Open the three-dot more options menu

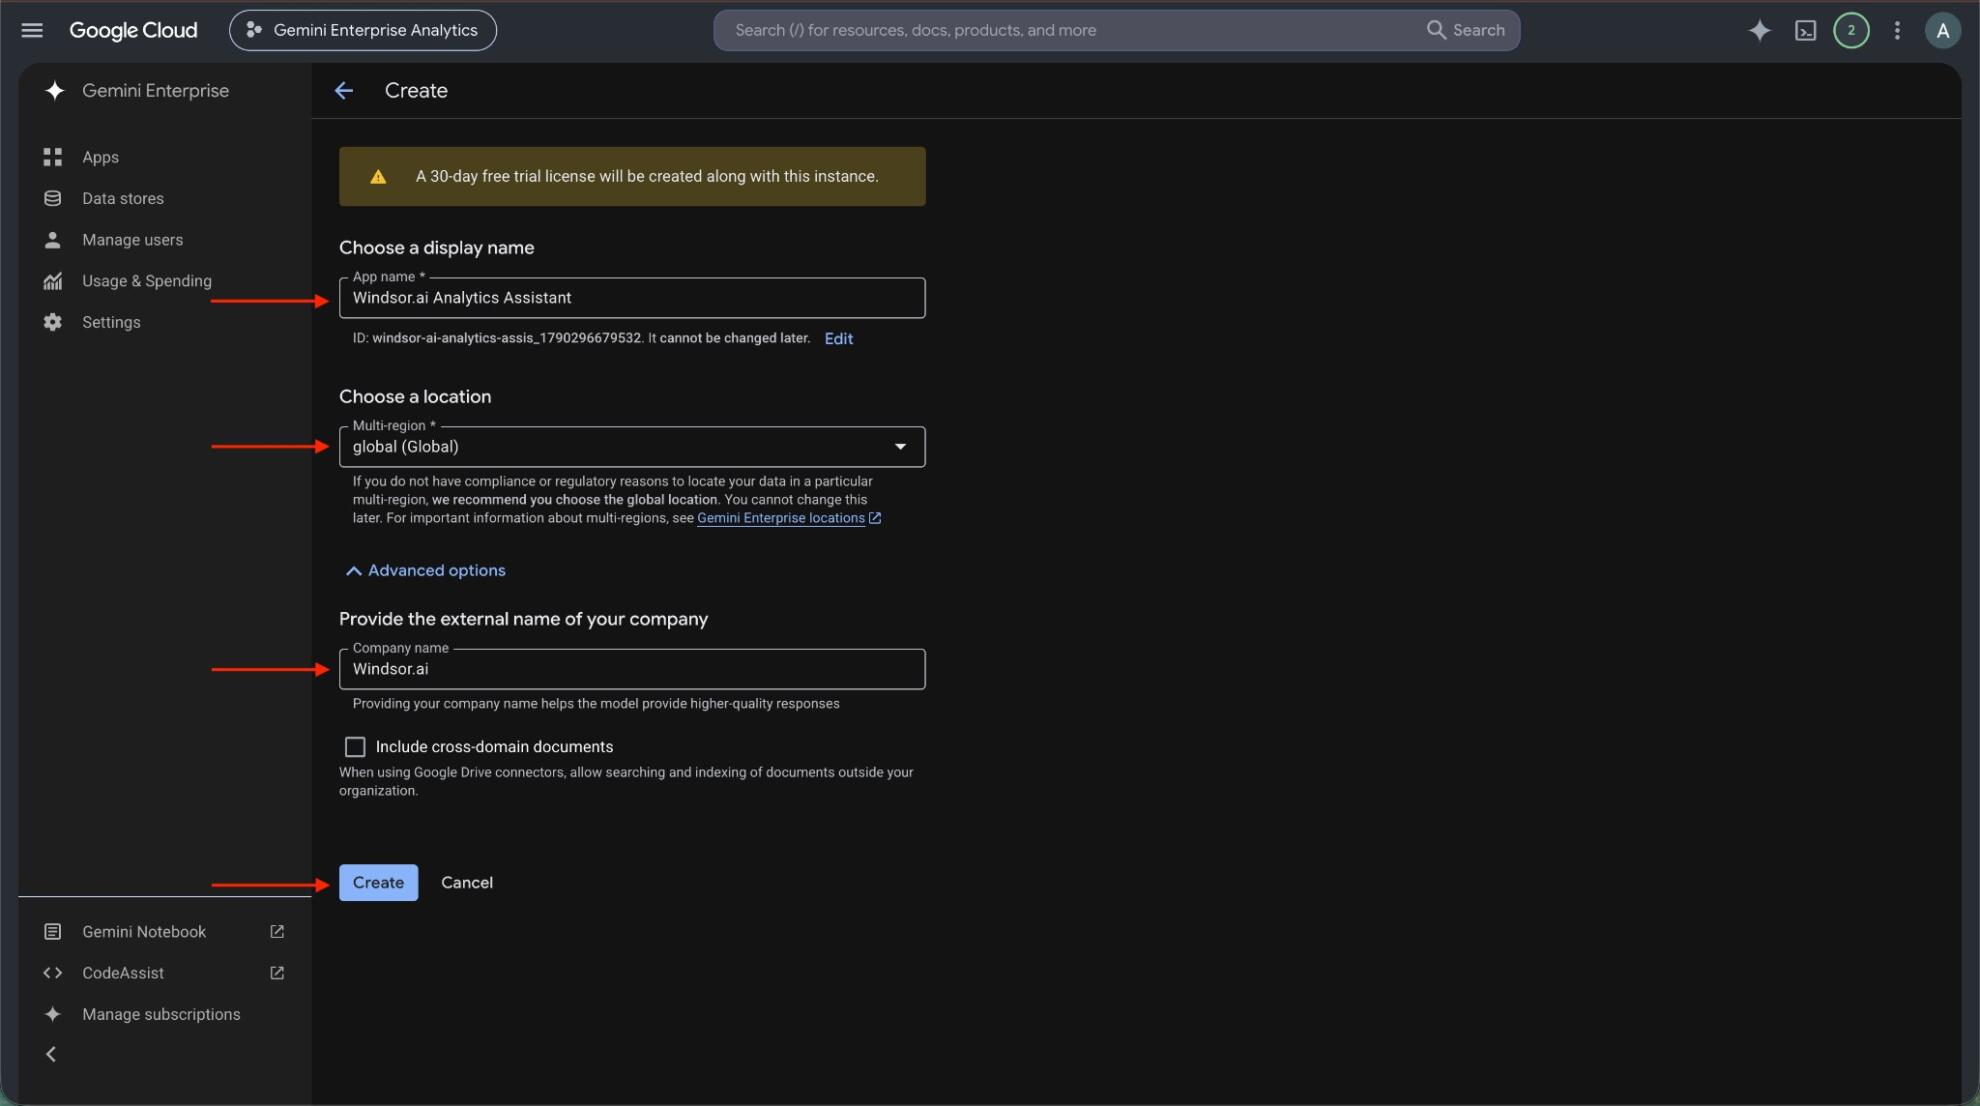coord(1897,30)
